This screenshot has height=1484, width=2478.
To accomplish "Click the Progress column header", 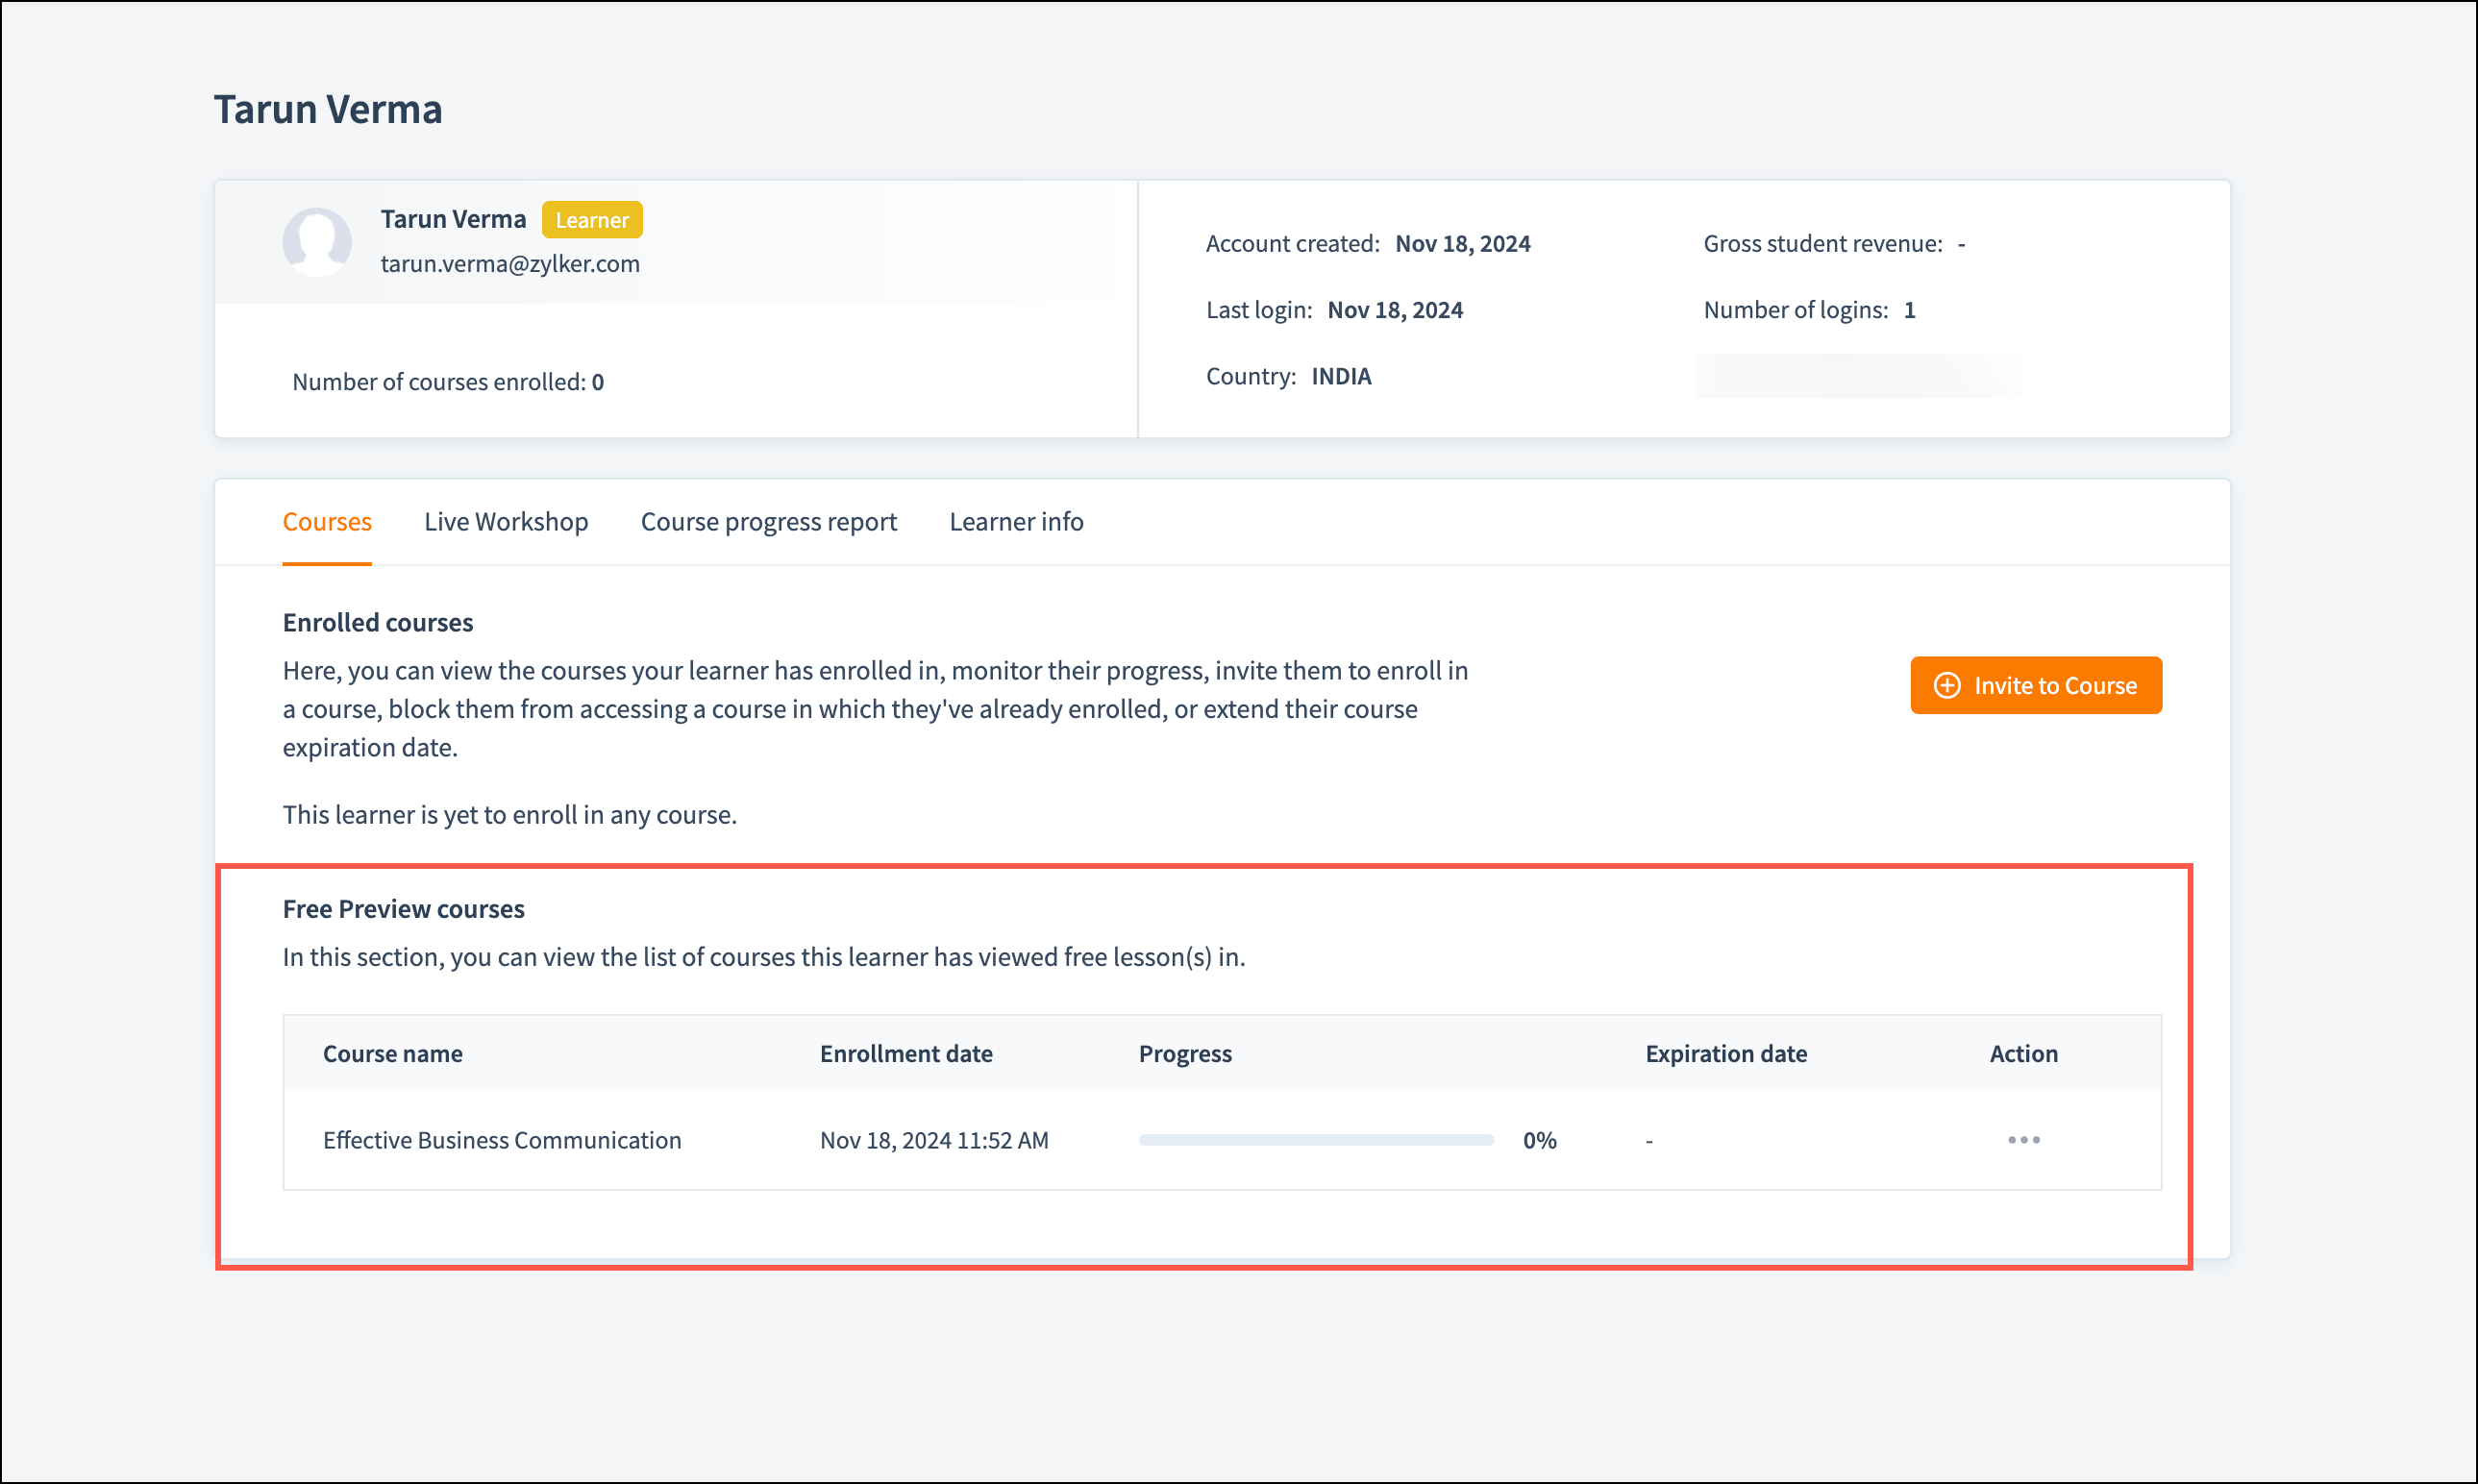I will 1185,1054.
